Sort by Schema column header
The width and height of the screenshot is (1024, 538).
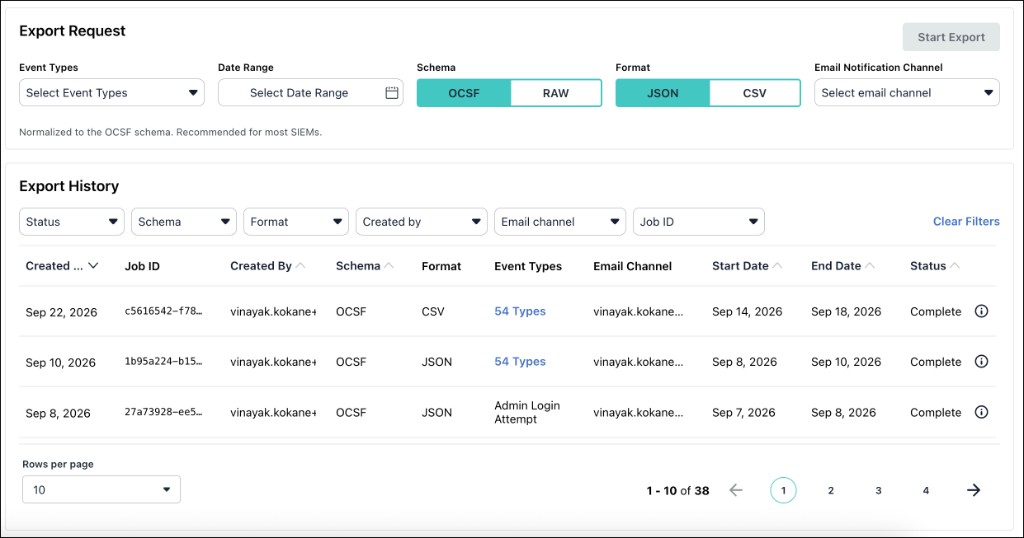click(x=364, y=266)
